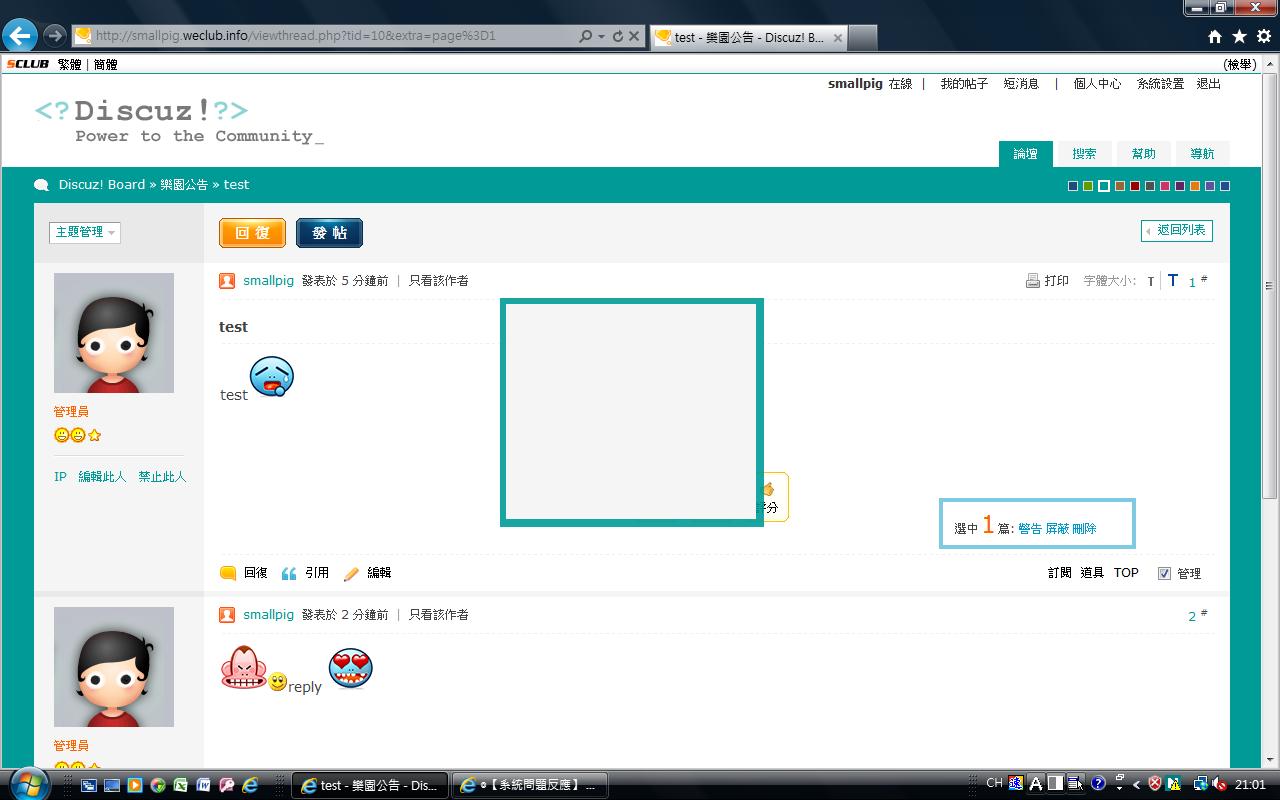Click 刪除 in the selected-post popup

(x=1084, y=528)
